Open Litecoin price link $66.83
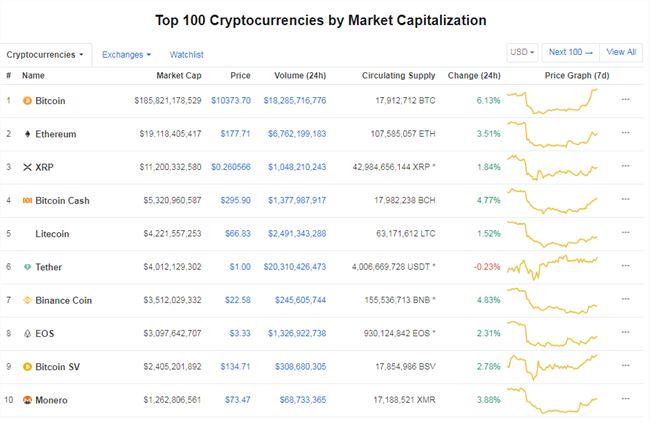The height and width of the screenshot is (422, 650). click(238, 234)
